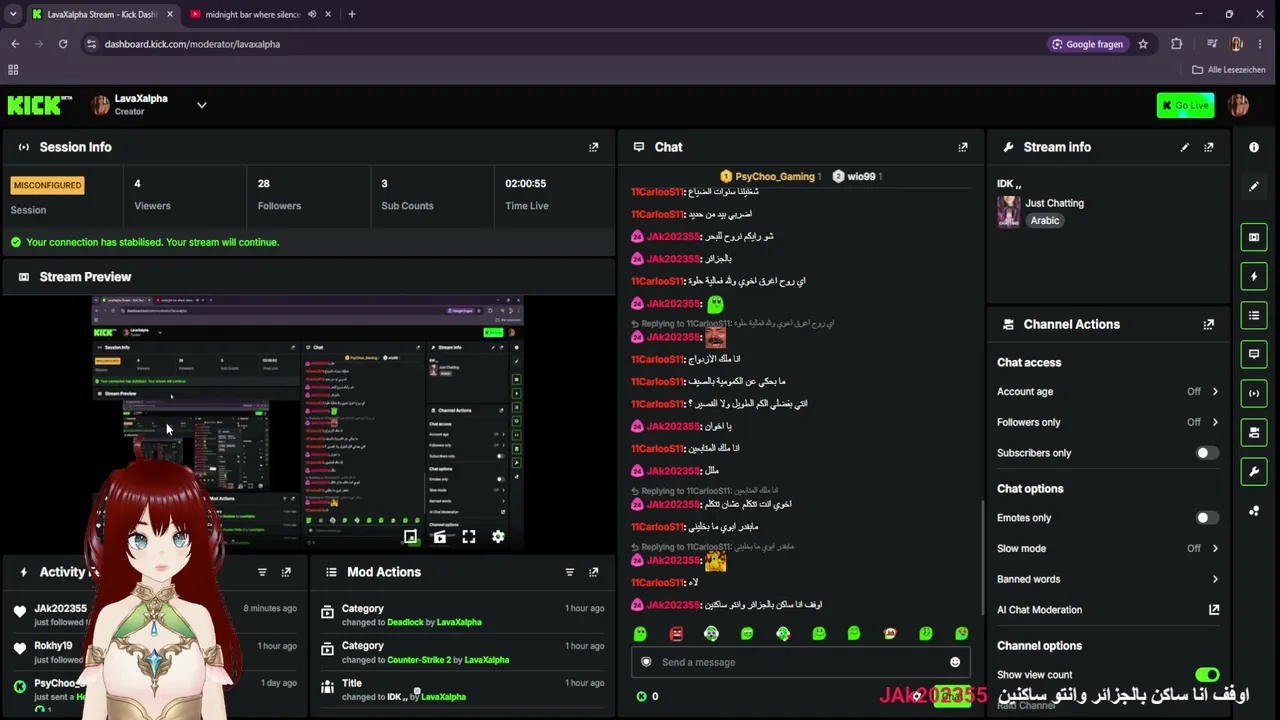The image size is (1280, 720).
Task: Click the MISCONFIGURED session badge
Action: pyautogui.click(x=47, y=185)
